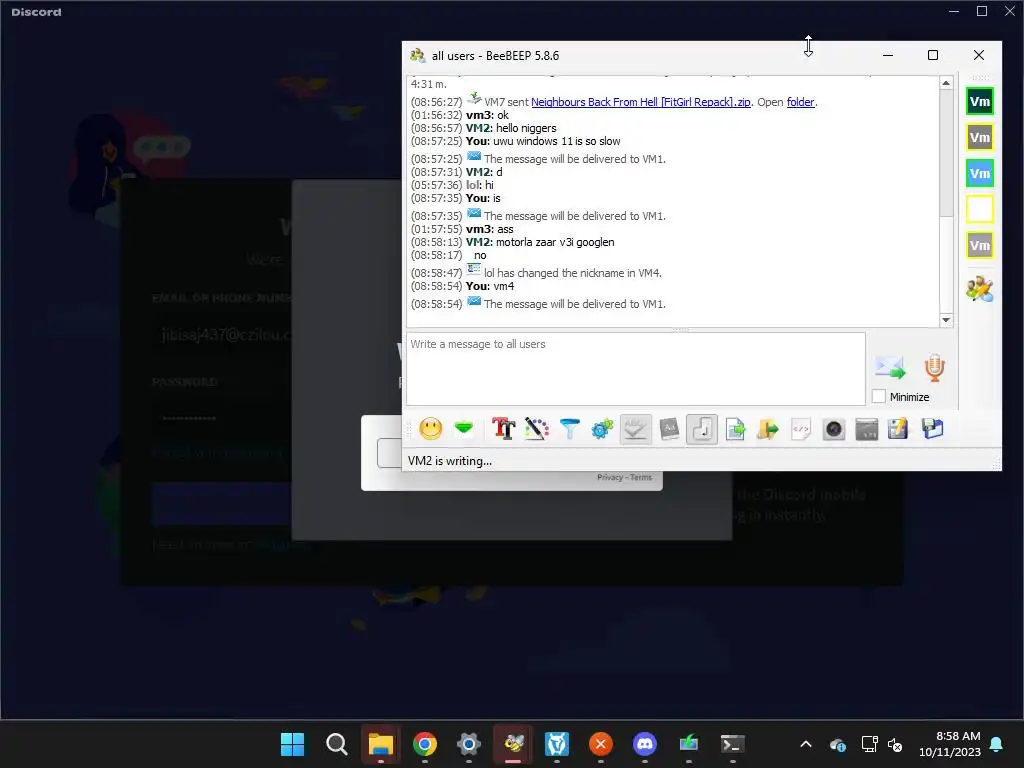Toggle the Aa dictionary word completion icon
Viewport: 1024px width, 768px height.
(669, 429)
